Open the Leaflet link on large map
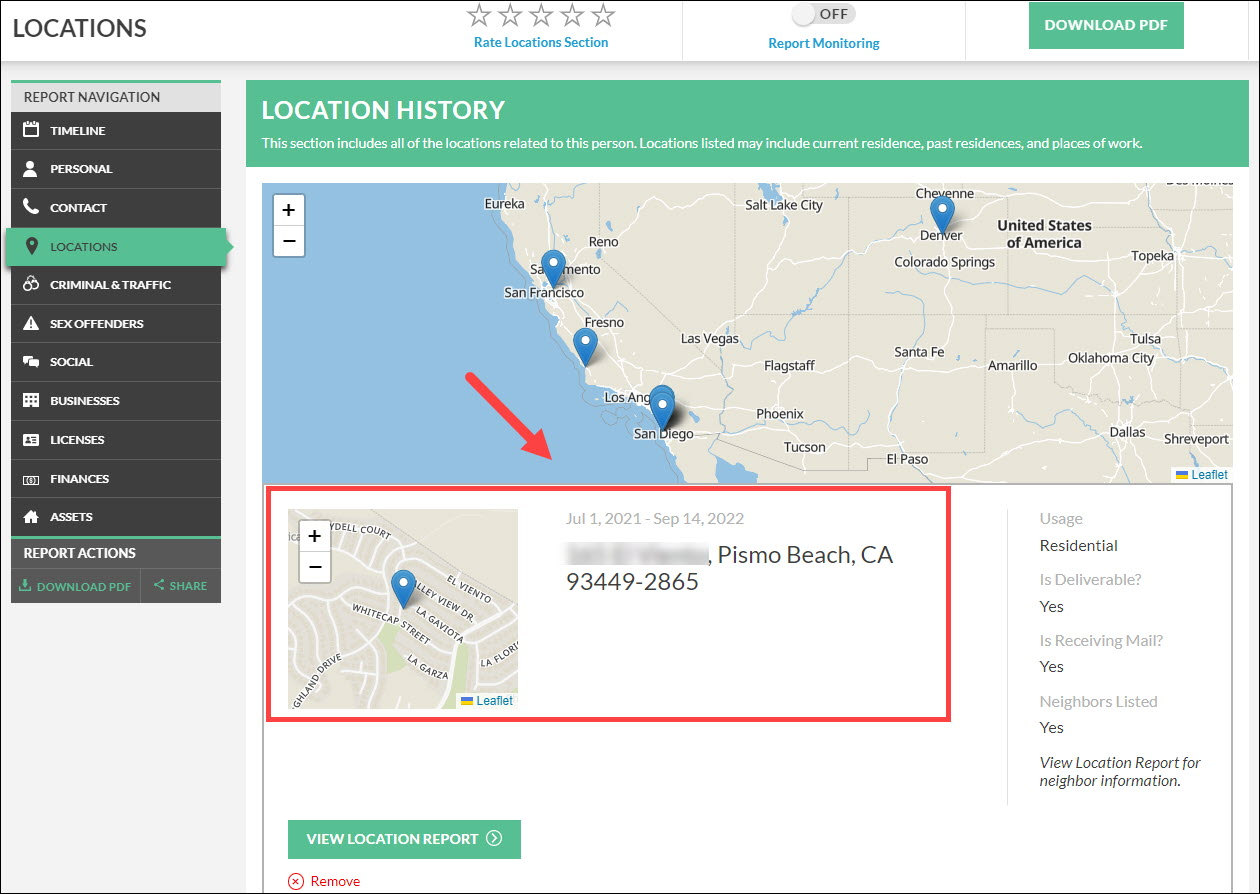Viewport: 1260px width, 894px height. [x=1209, y=475]
